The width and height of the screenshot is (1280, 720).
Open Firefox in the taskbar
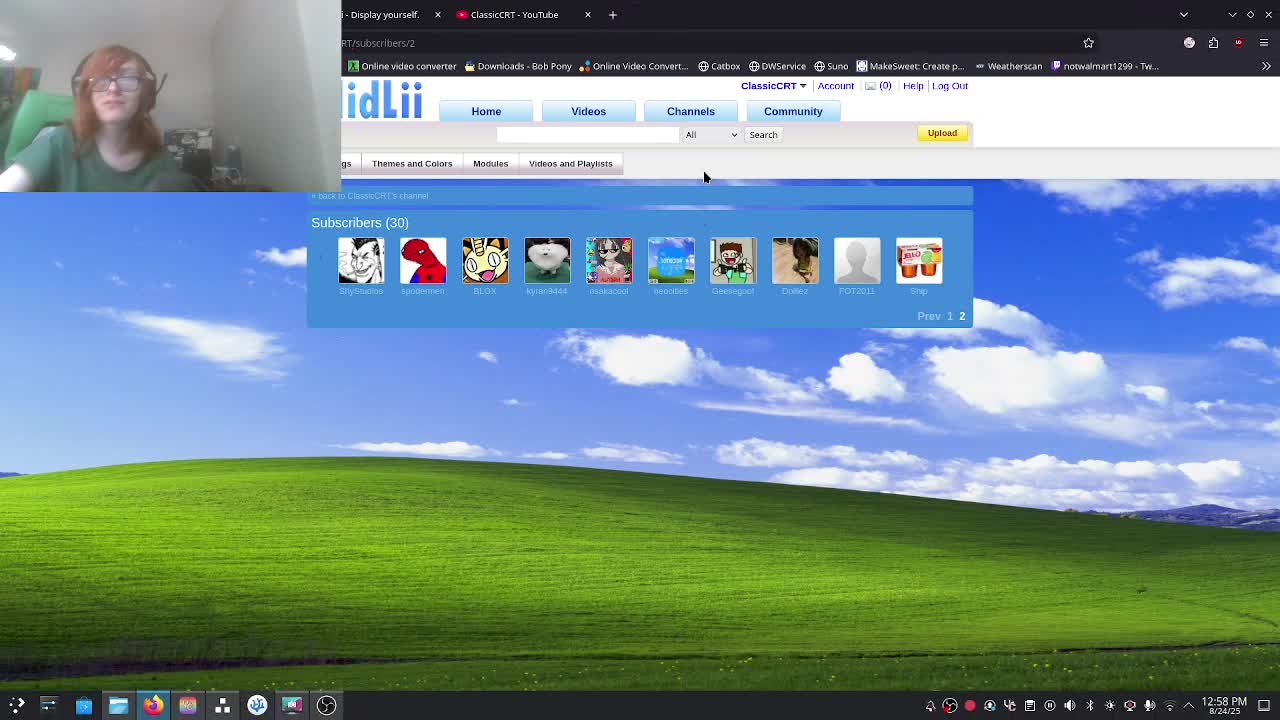(153, 705)
